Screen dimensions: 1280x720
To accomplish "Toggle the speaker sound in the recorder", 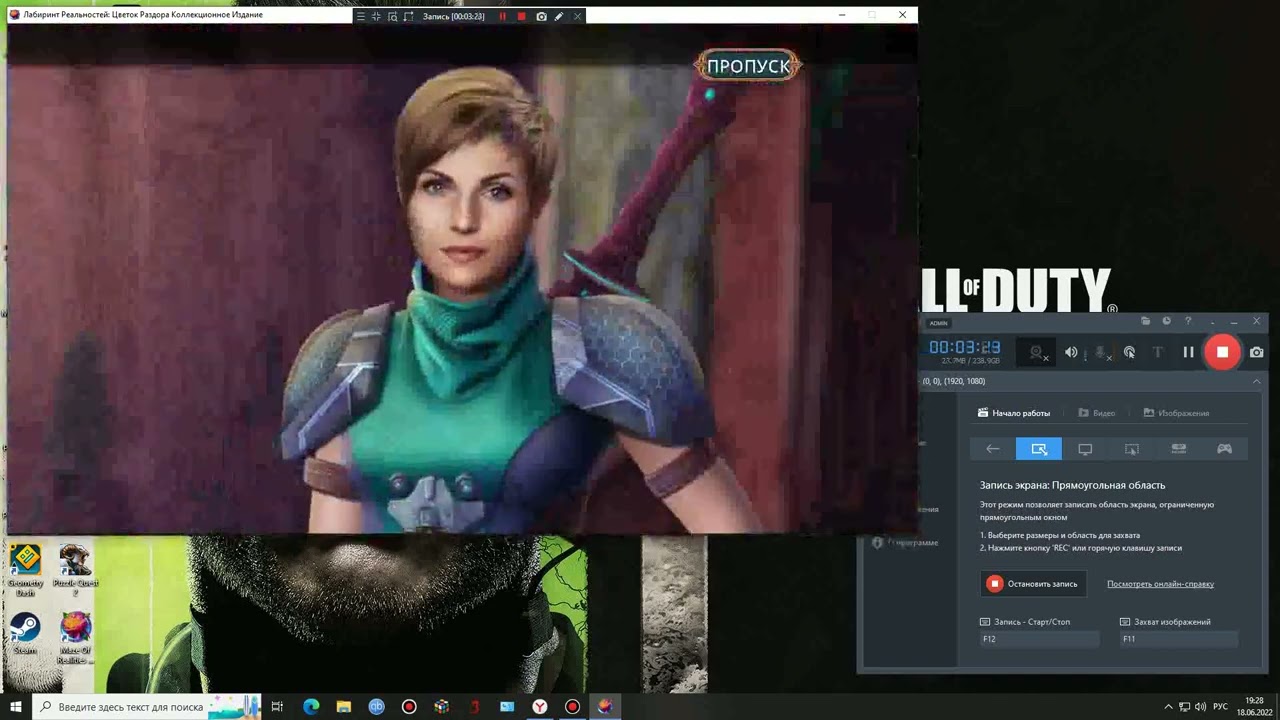I will [x=1072, y=352].
